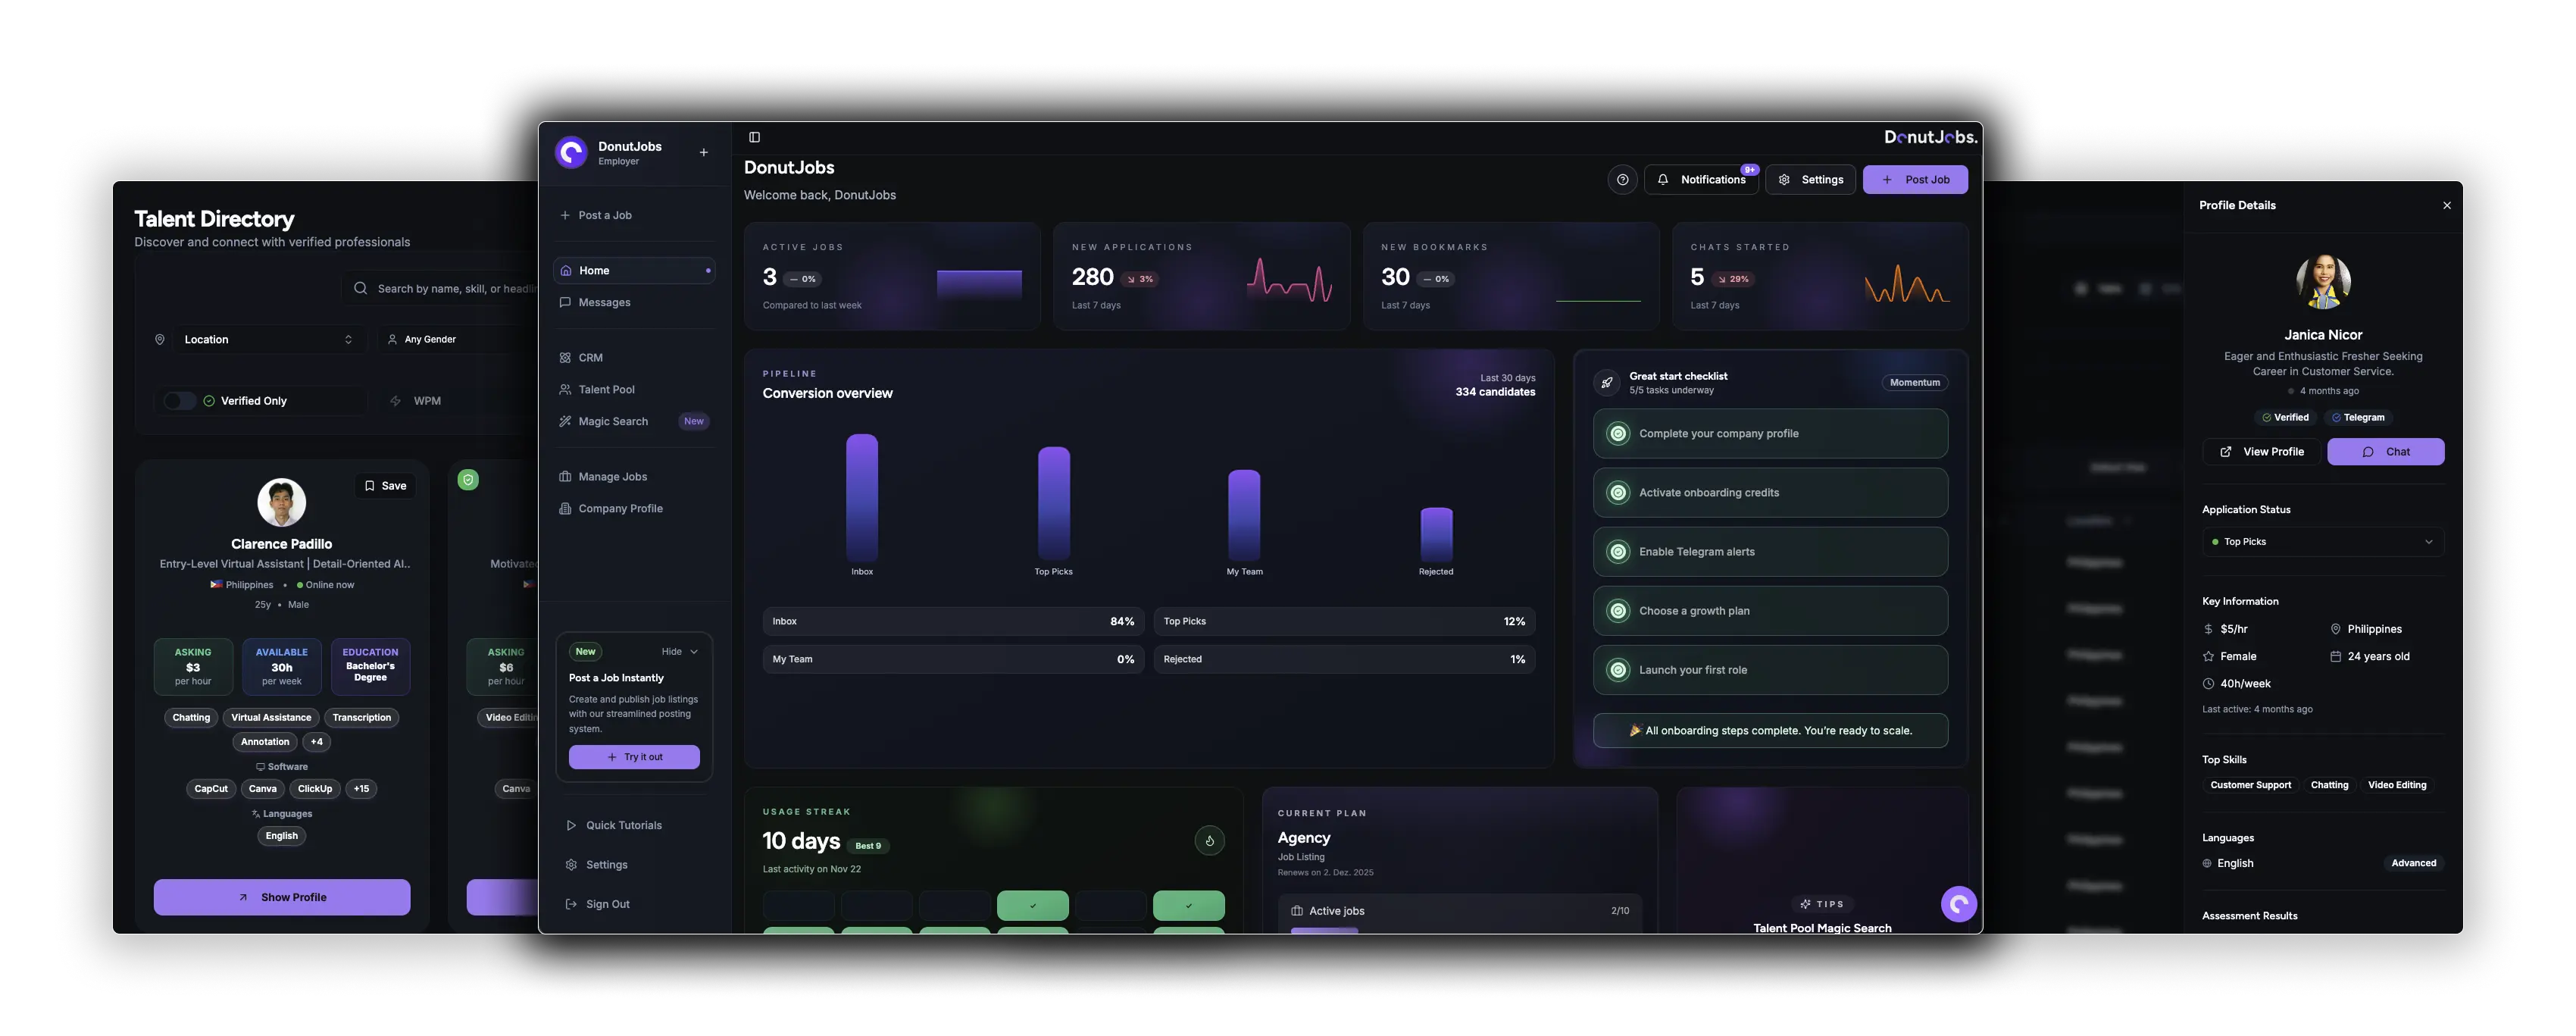
Task: Open the Location dropdown filter
Action: pyautogui.click(x=267, y=340)
